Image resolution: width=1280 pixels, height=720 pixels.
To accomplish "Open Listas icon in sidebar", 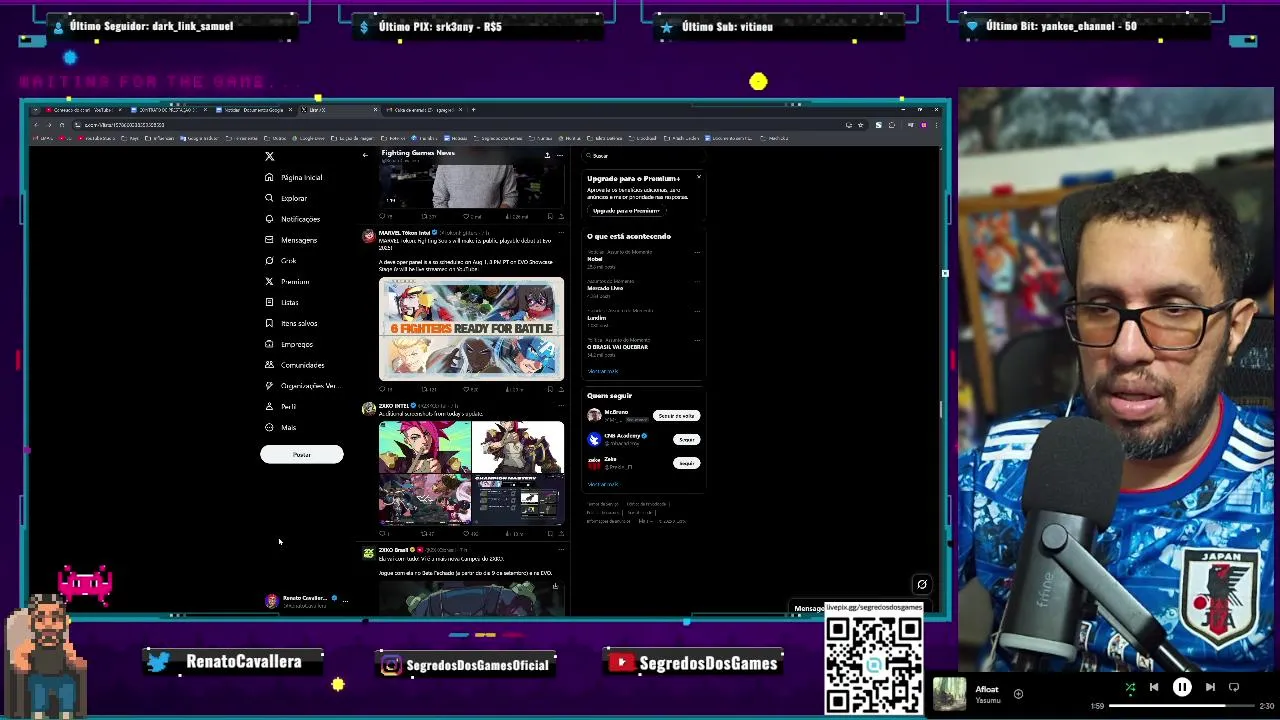I will click(x=269, y=302).
